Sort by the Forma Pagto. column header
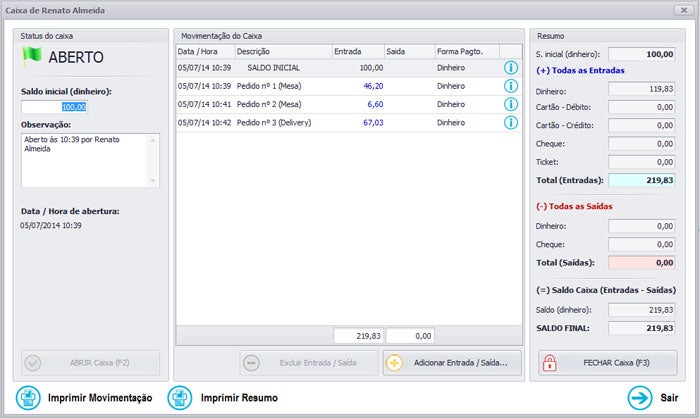This screenshot has width=700, height=419. click(467, 51)
